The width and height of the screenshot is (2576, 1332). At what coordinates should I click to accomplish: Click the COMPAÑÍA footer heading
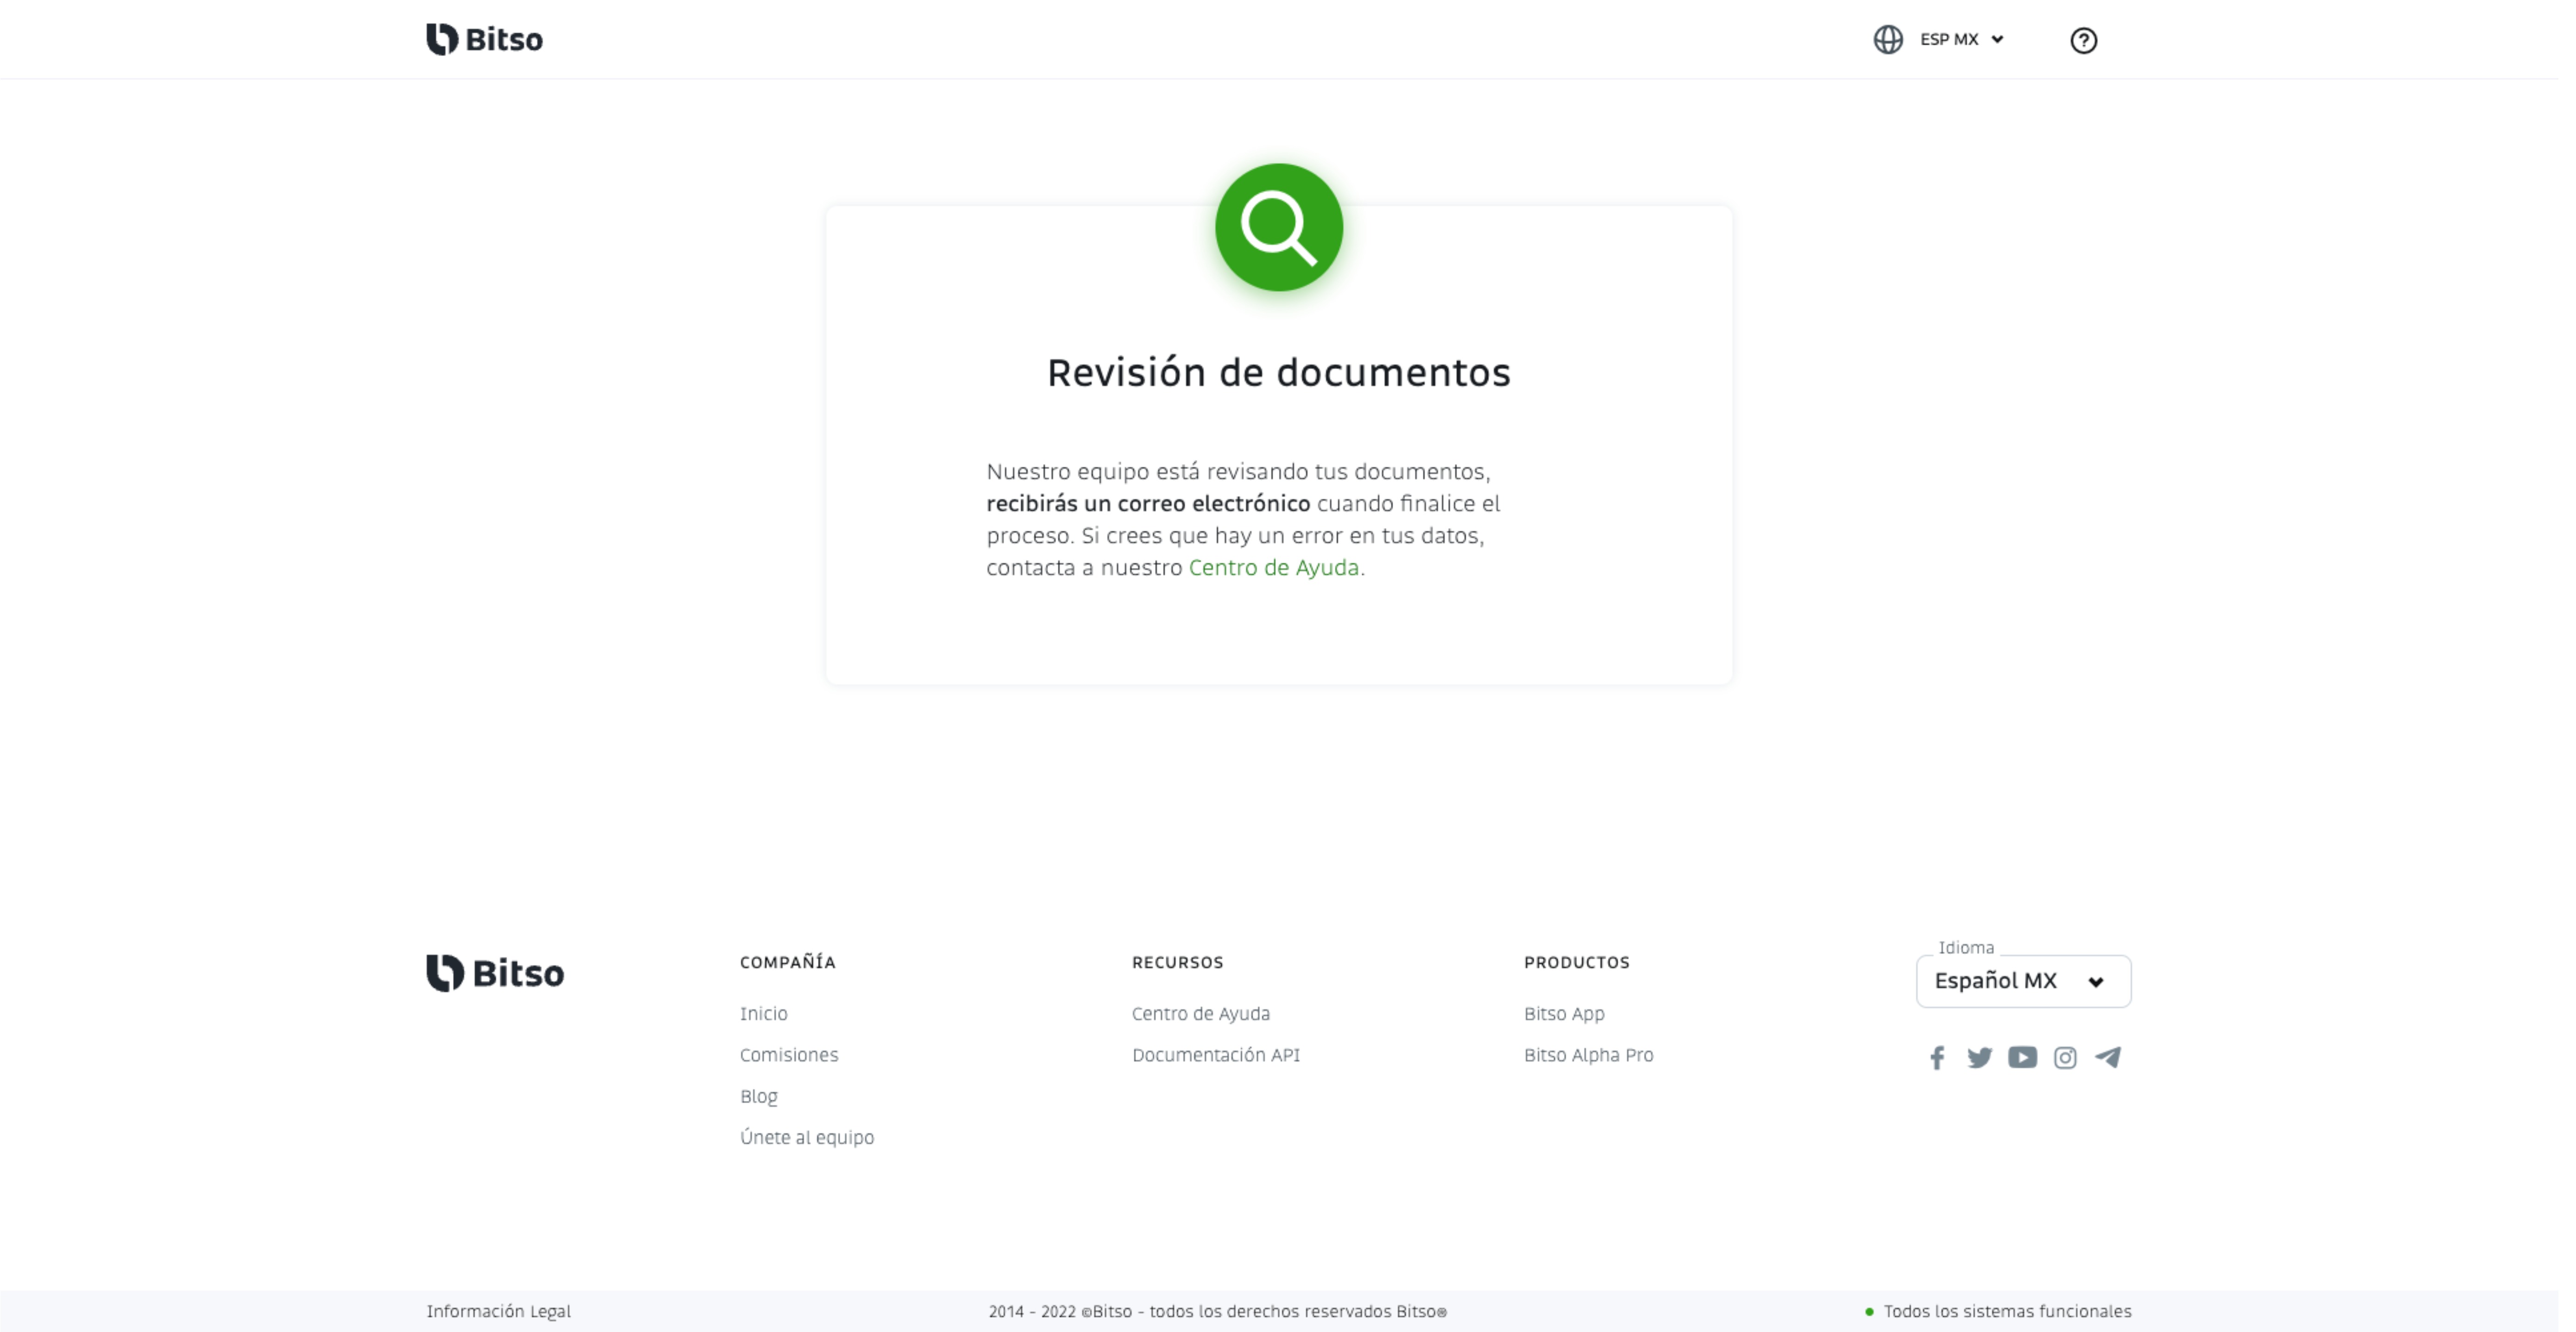pos(787,961)
